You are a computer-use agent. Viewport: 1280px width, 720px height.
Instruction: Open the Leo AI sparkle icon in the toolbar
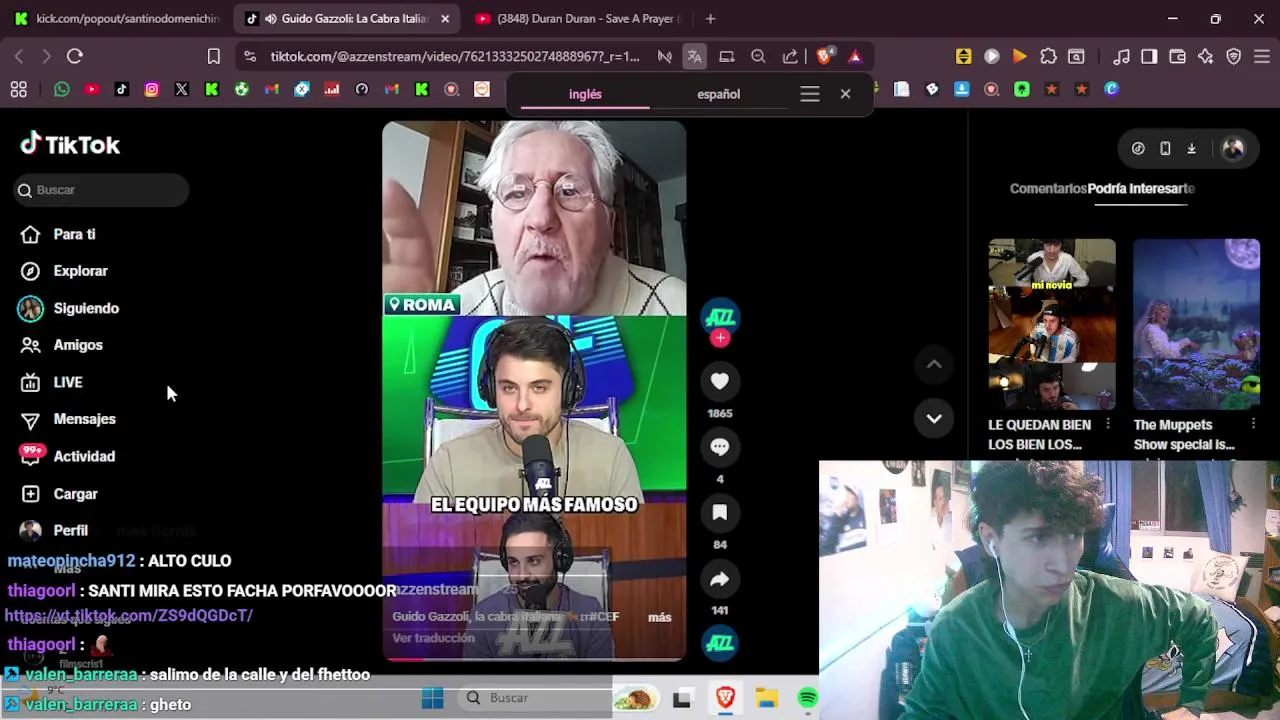pos(1206,56)
